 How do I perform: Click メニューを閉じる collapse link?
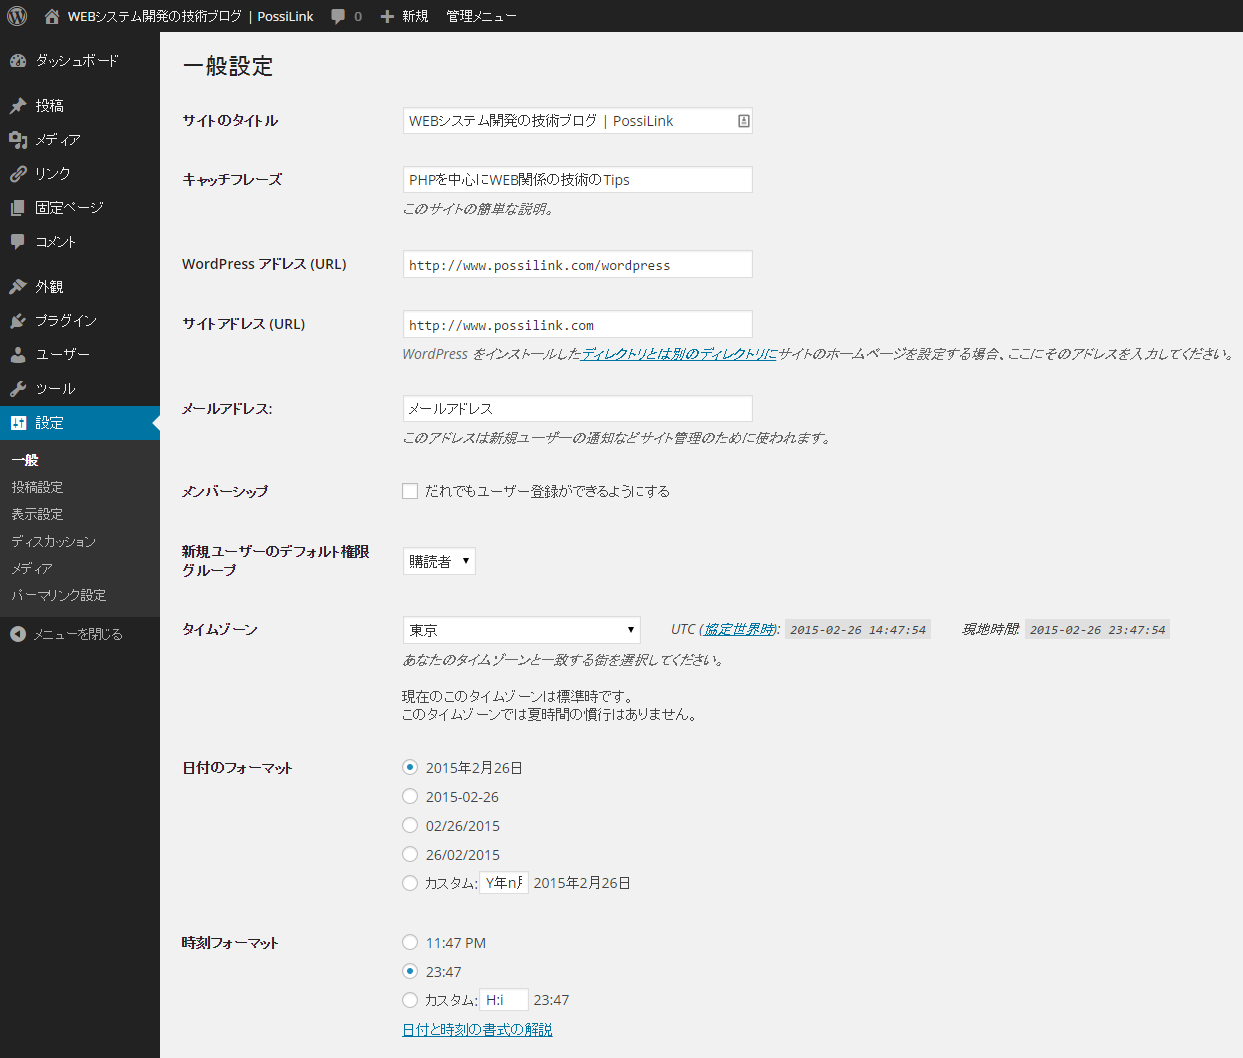pos(78,634)
